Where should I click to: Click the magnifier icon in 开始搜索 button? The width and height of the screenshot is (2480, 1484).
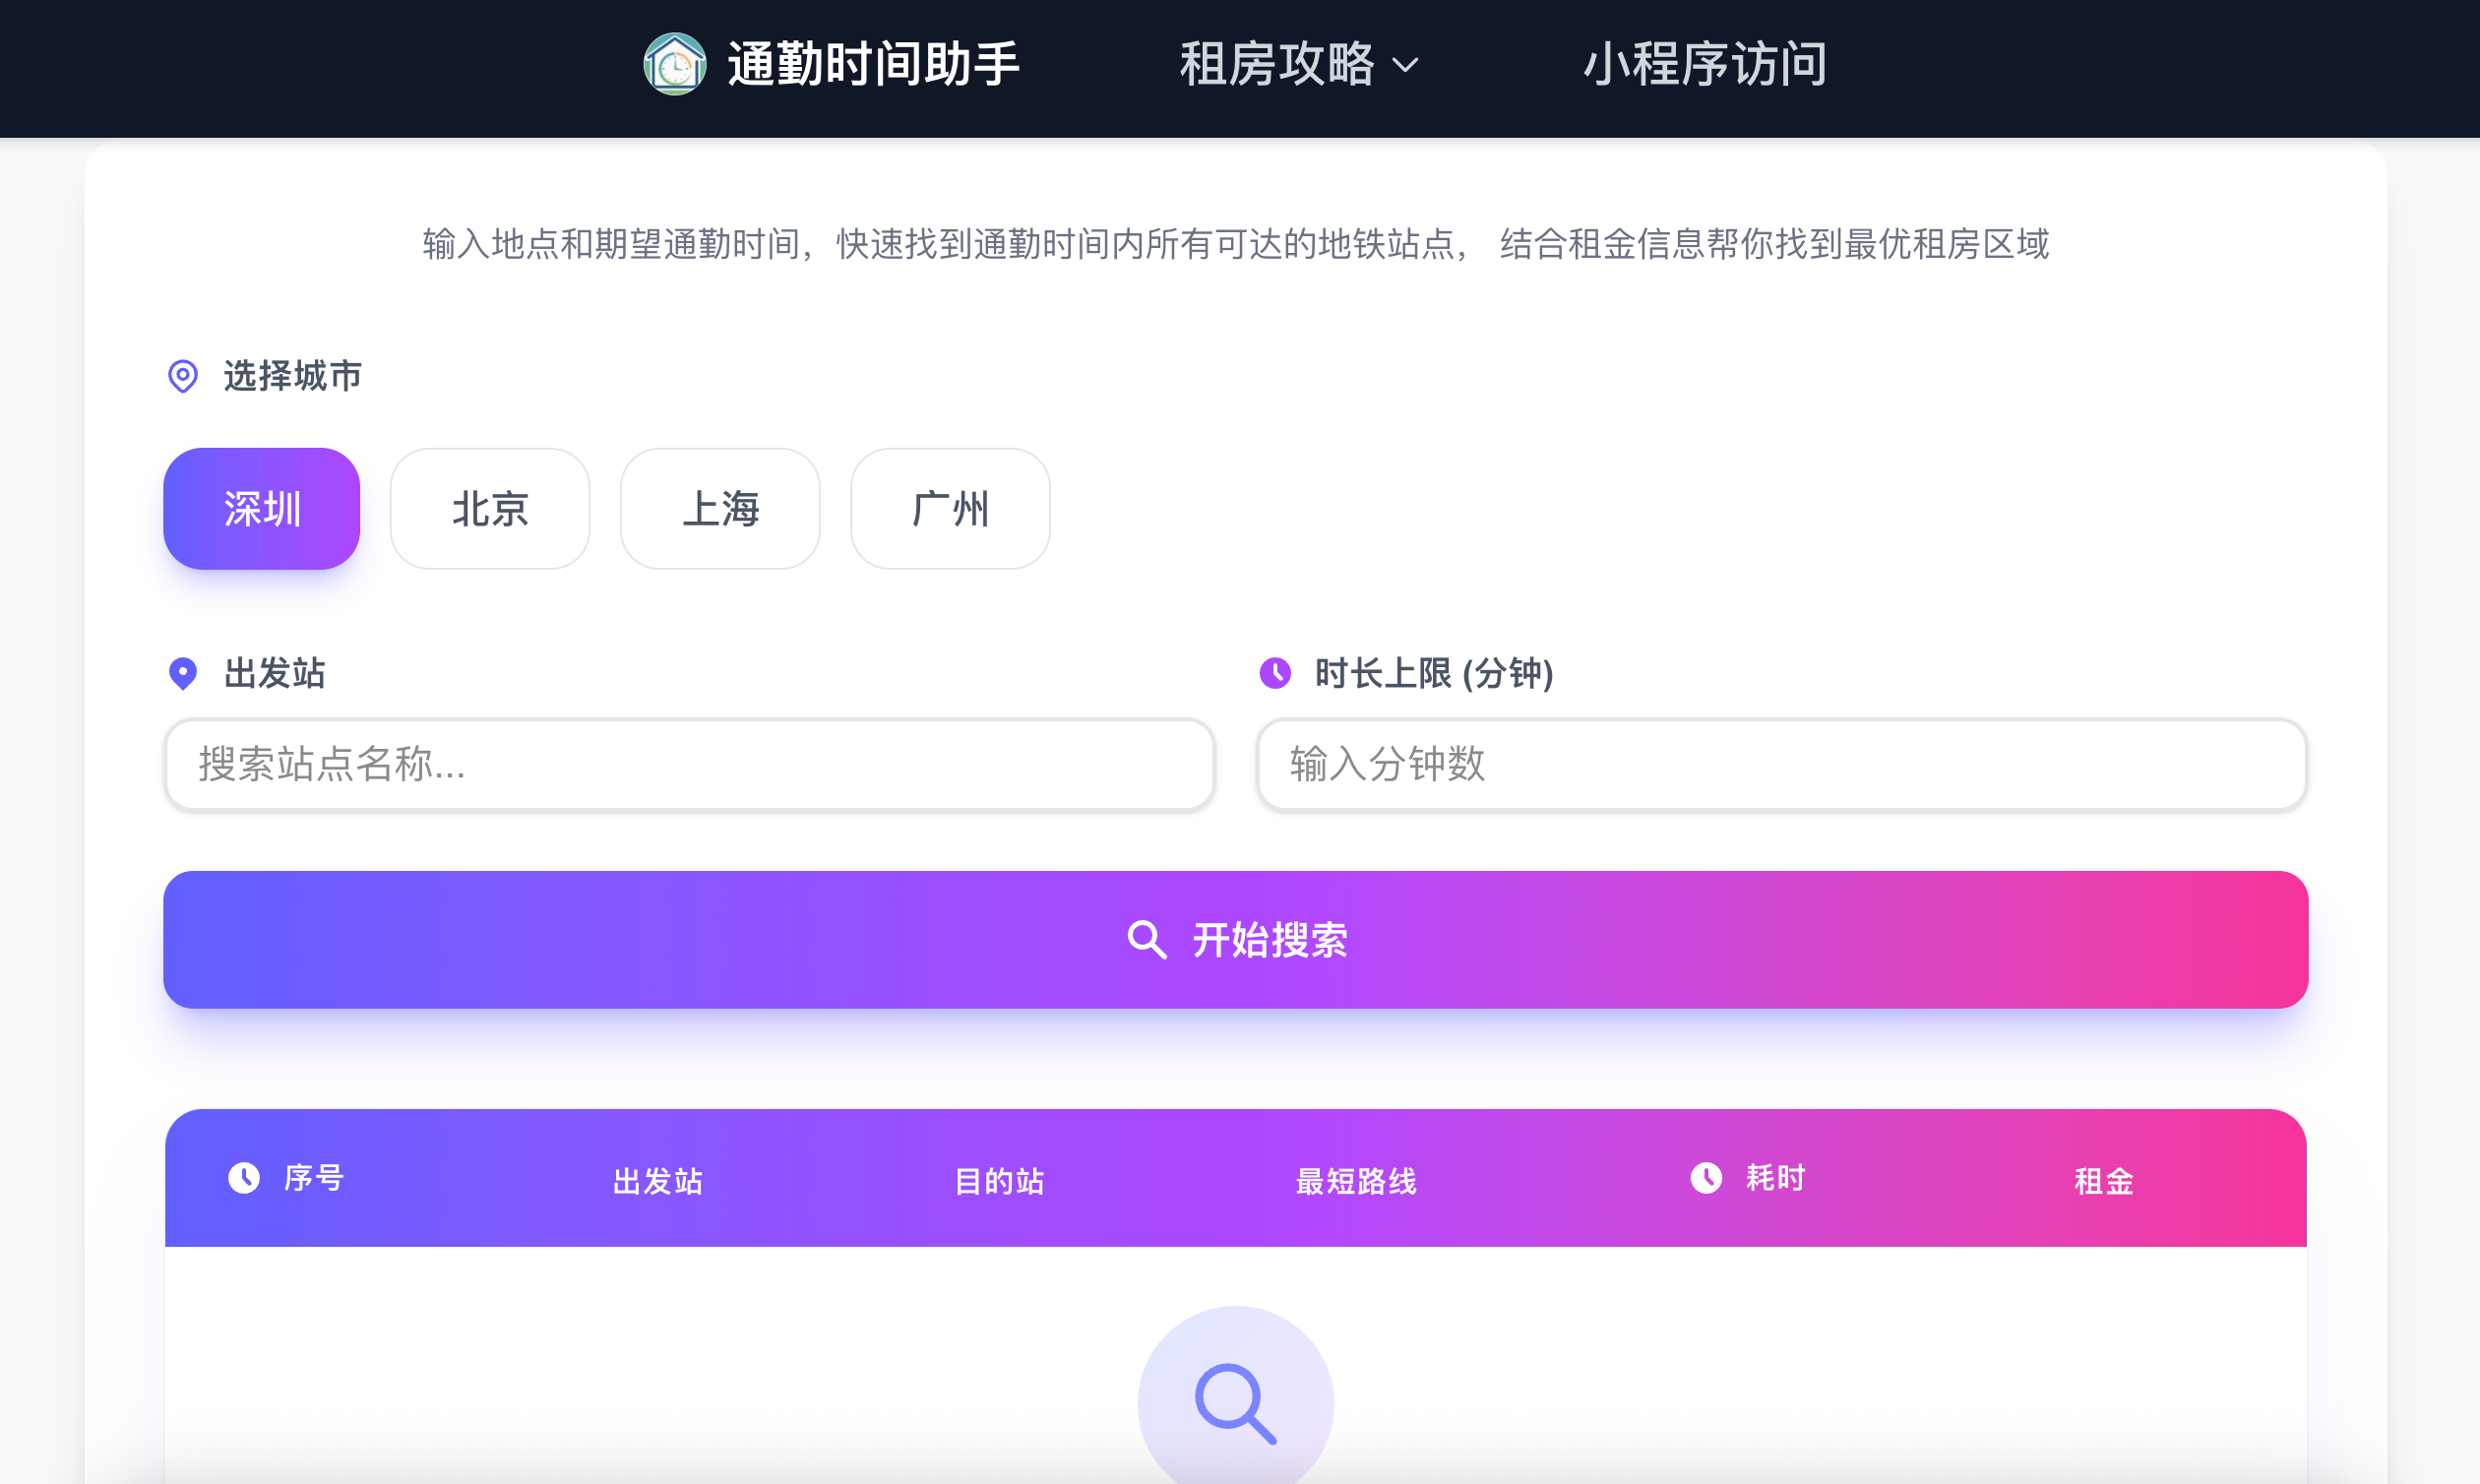(x=1146, y=940)
